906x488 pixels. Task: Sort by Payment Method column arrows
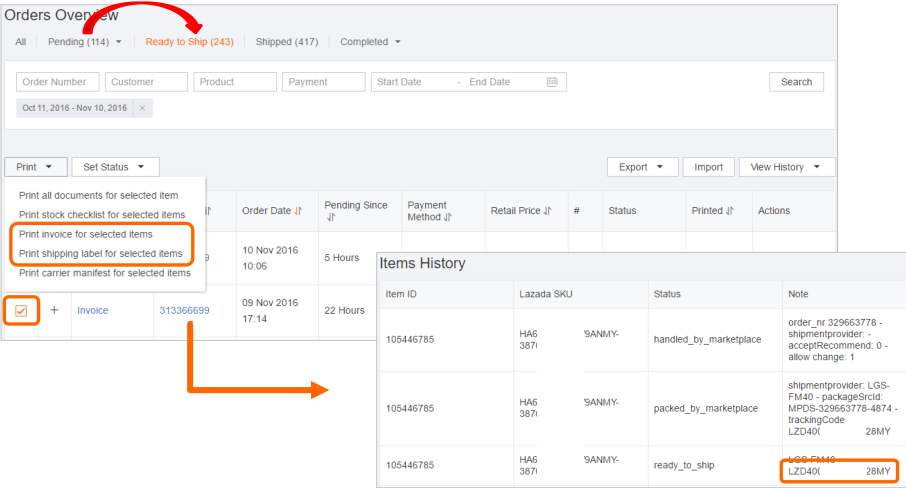(x=448, y=217)
